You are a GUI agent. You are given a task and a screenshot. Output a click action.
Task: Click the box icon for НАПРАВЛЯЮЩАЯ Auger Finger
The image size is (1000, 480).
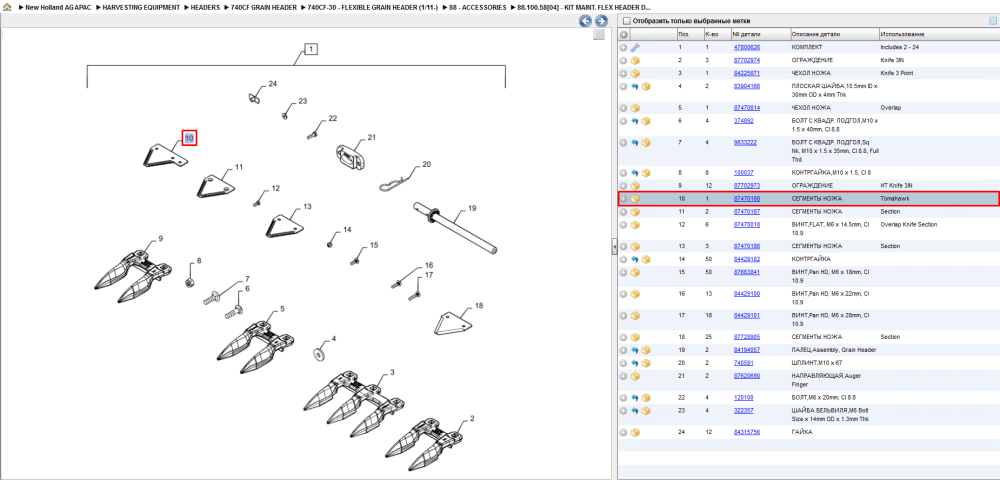[635, 376]
